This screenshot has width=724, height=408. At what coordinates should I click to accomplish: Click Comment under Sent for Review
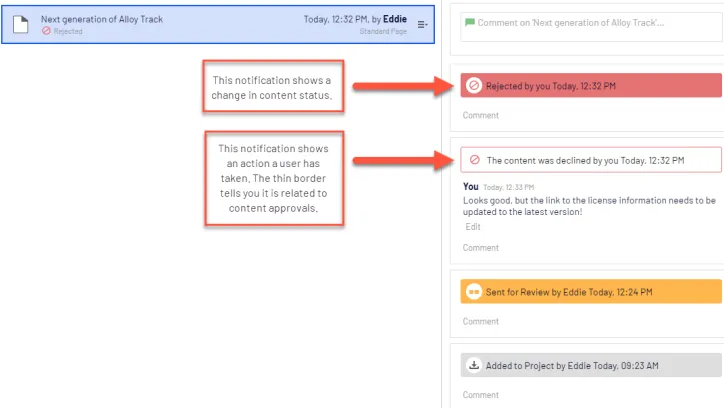(x=481, y=321)
